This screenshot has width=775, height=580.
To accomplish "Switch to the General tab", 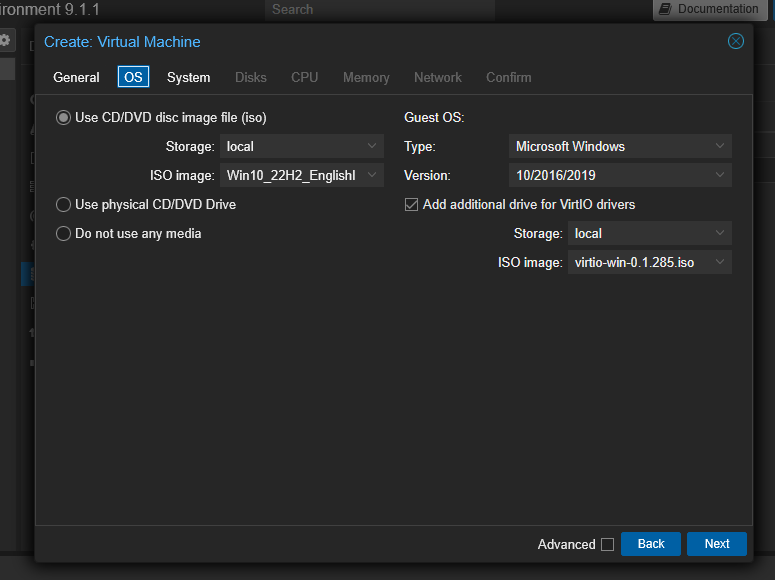I will click(76, 77).
